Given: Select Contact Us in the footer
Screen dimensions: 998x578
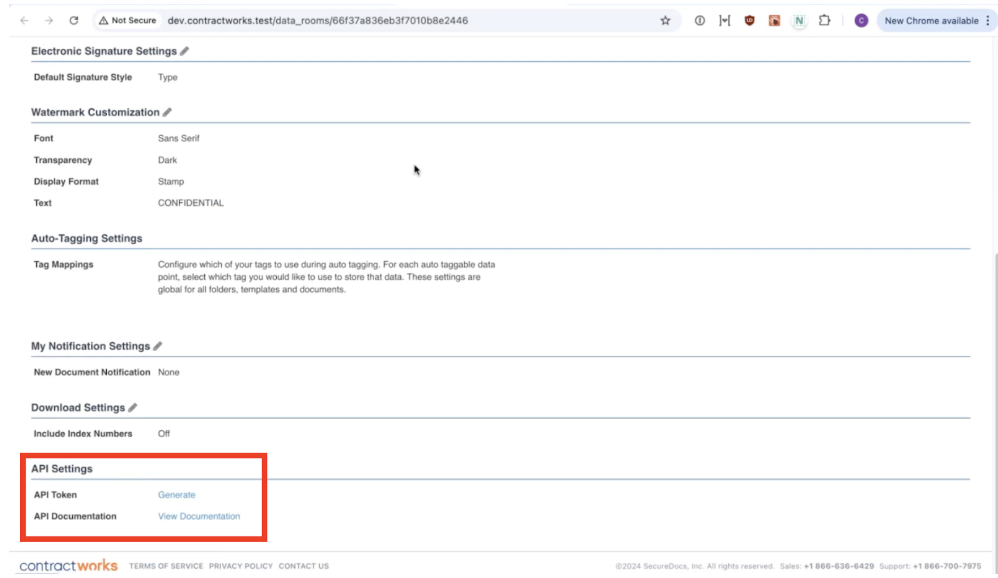Looking at the screenshot, I should pos(302,565).
